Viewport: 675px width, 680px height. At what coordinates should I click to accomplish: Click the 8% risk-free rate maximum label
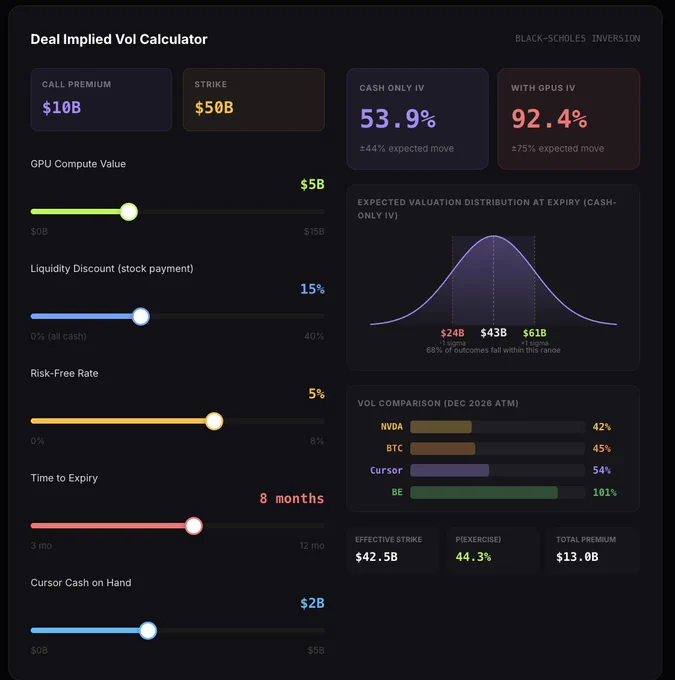click(x=317, y=441)
